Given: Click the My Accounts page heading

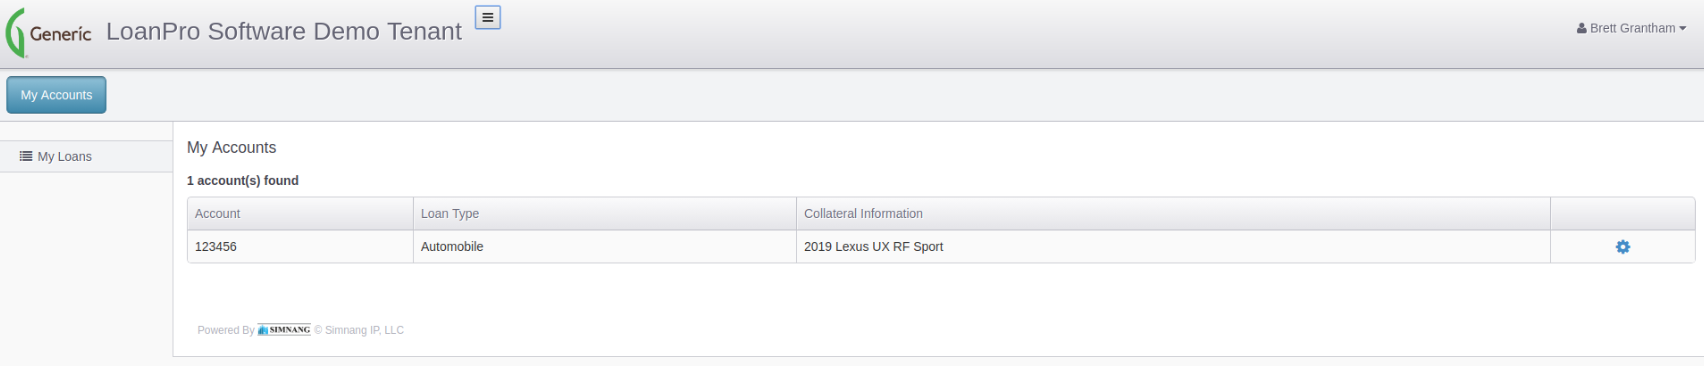Looking at the screenshot, I should [231, 147].
